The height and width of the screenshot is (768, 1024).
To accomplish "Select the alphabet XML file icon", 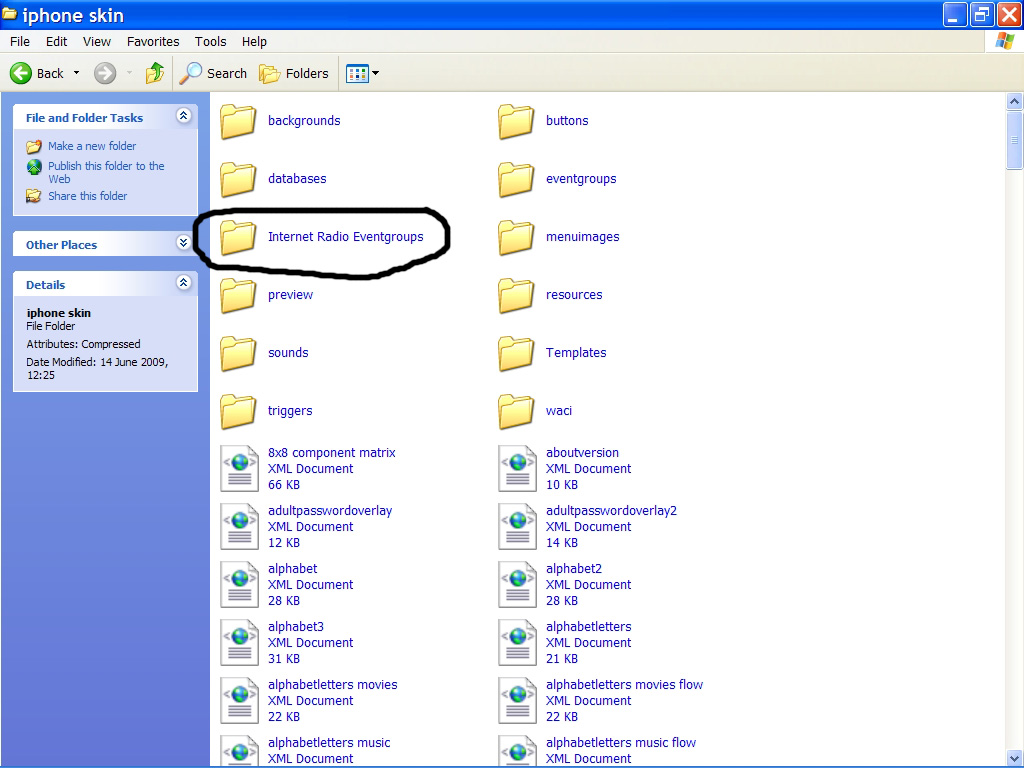I will (239, 584).
